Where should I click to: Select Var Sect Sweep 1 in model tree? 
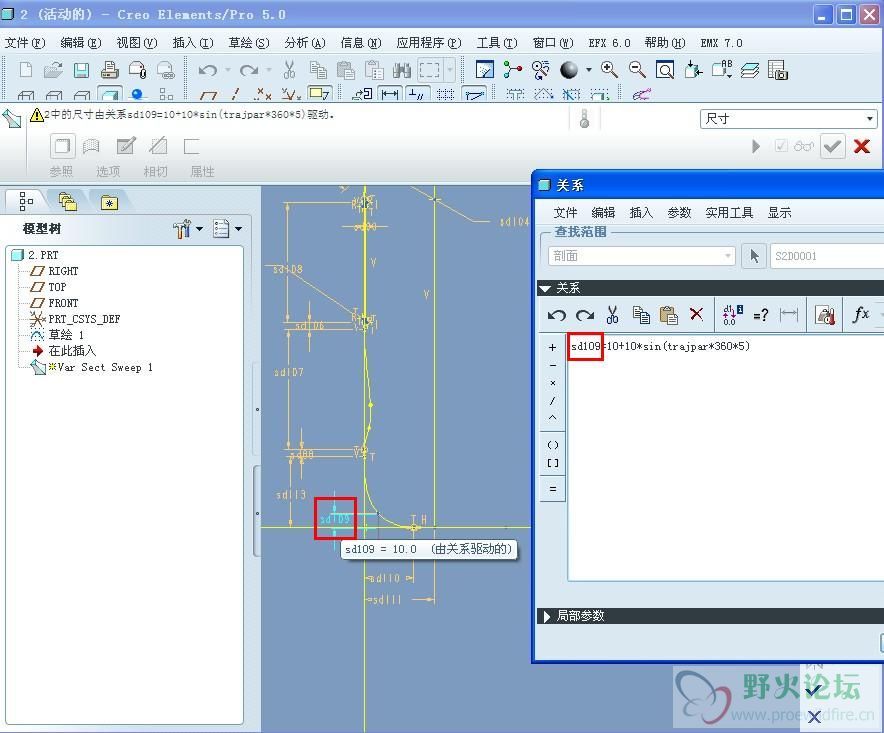[x=105, y=368]
